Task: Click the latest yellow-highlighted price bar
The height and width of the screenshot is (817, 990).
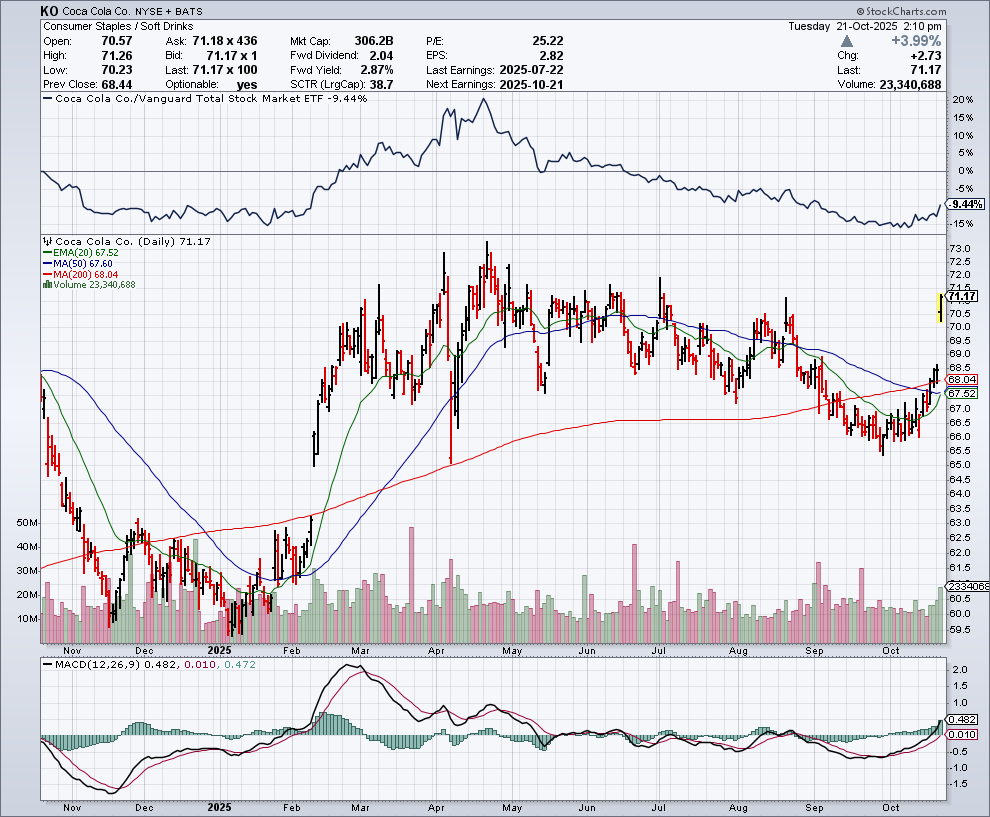Action: pyautogui.click(x=939, y=308)
